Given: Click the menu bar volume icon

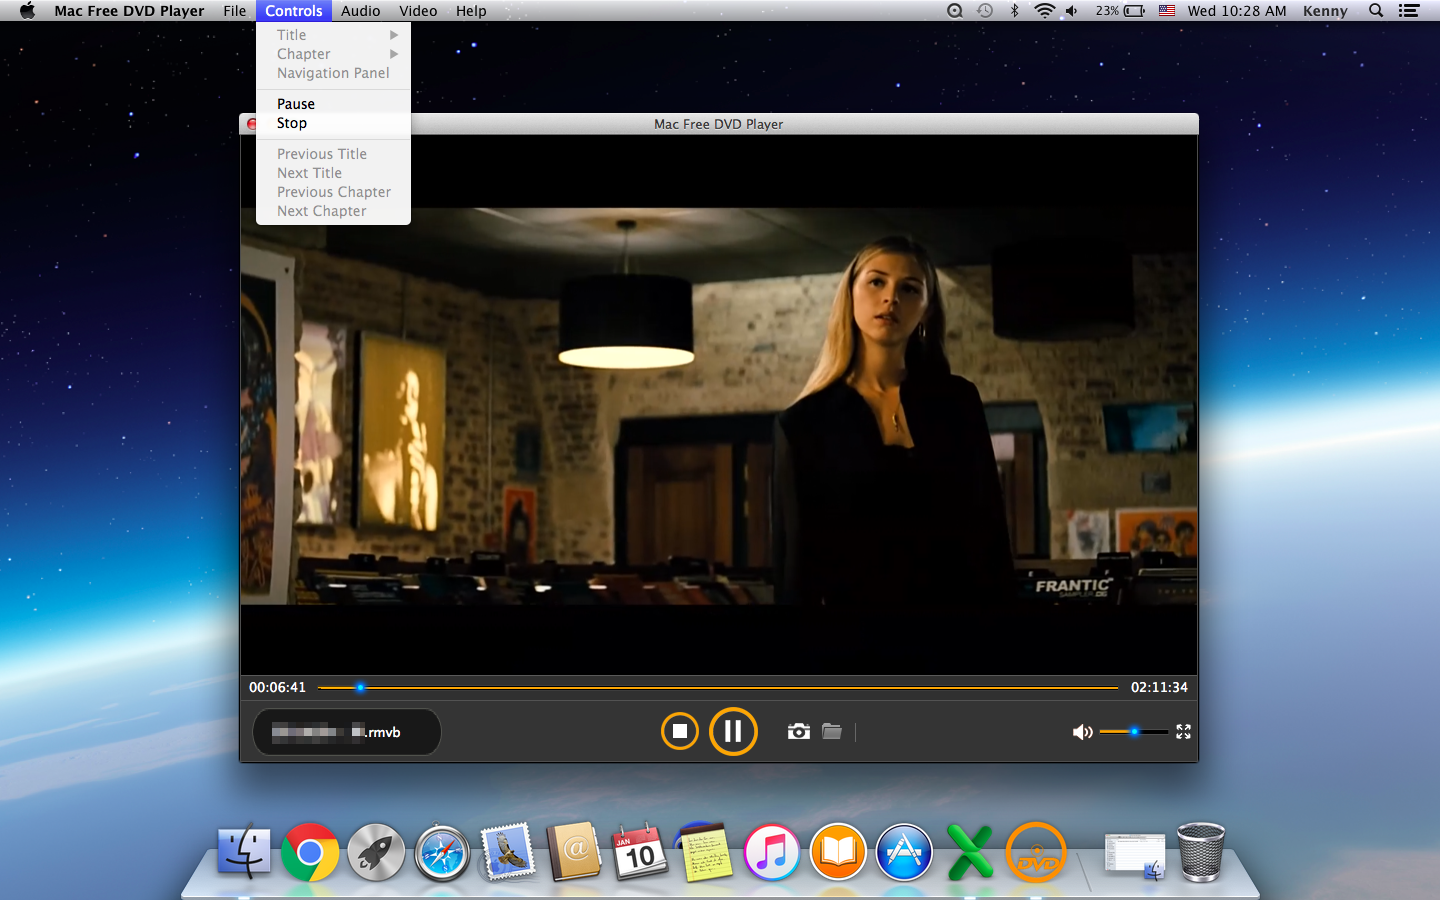Looking at the screenshot, I should pyautogui.click(x=1072, y=11).
